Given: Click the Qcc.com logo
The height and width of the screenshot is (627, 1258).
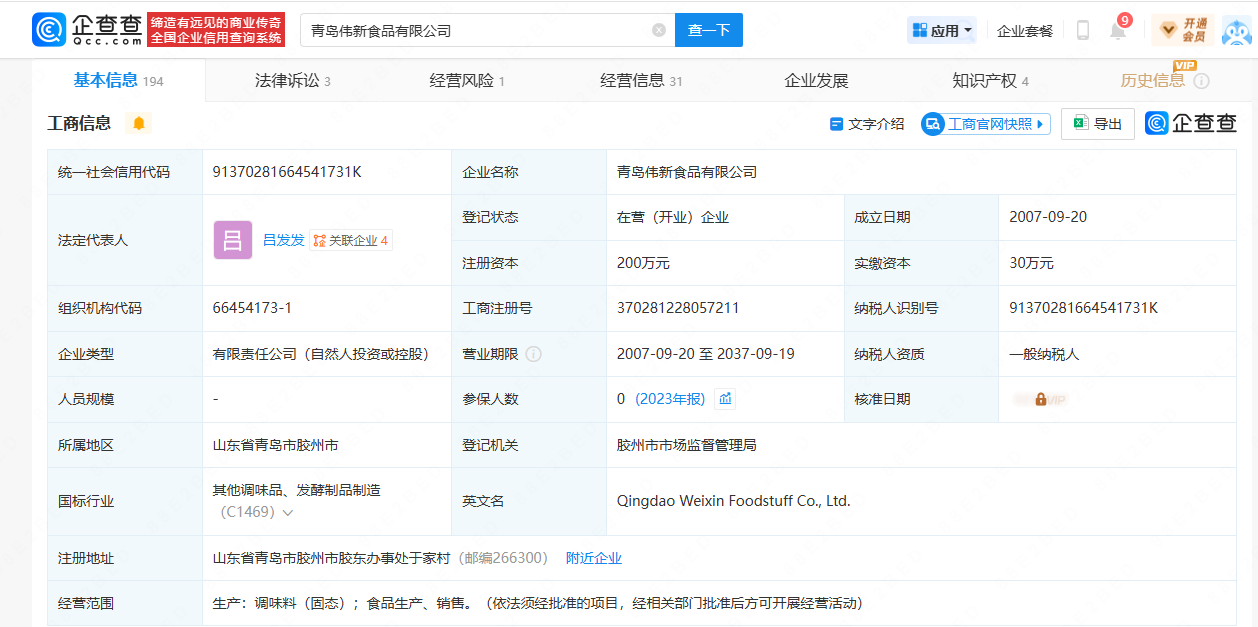Looking at the screenshot, I should pos(87,30).
